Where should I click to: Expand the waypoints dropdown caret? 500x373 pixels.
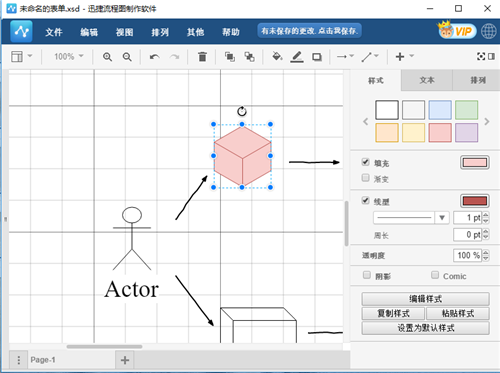[x=376, y=56]
